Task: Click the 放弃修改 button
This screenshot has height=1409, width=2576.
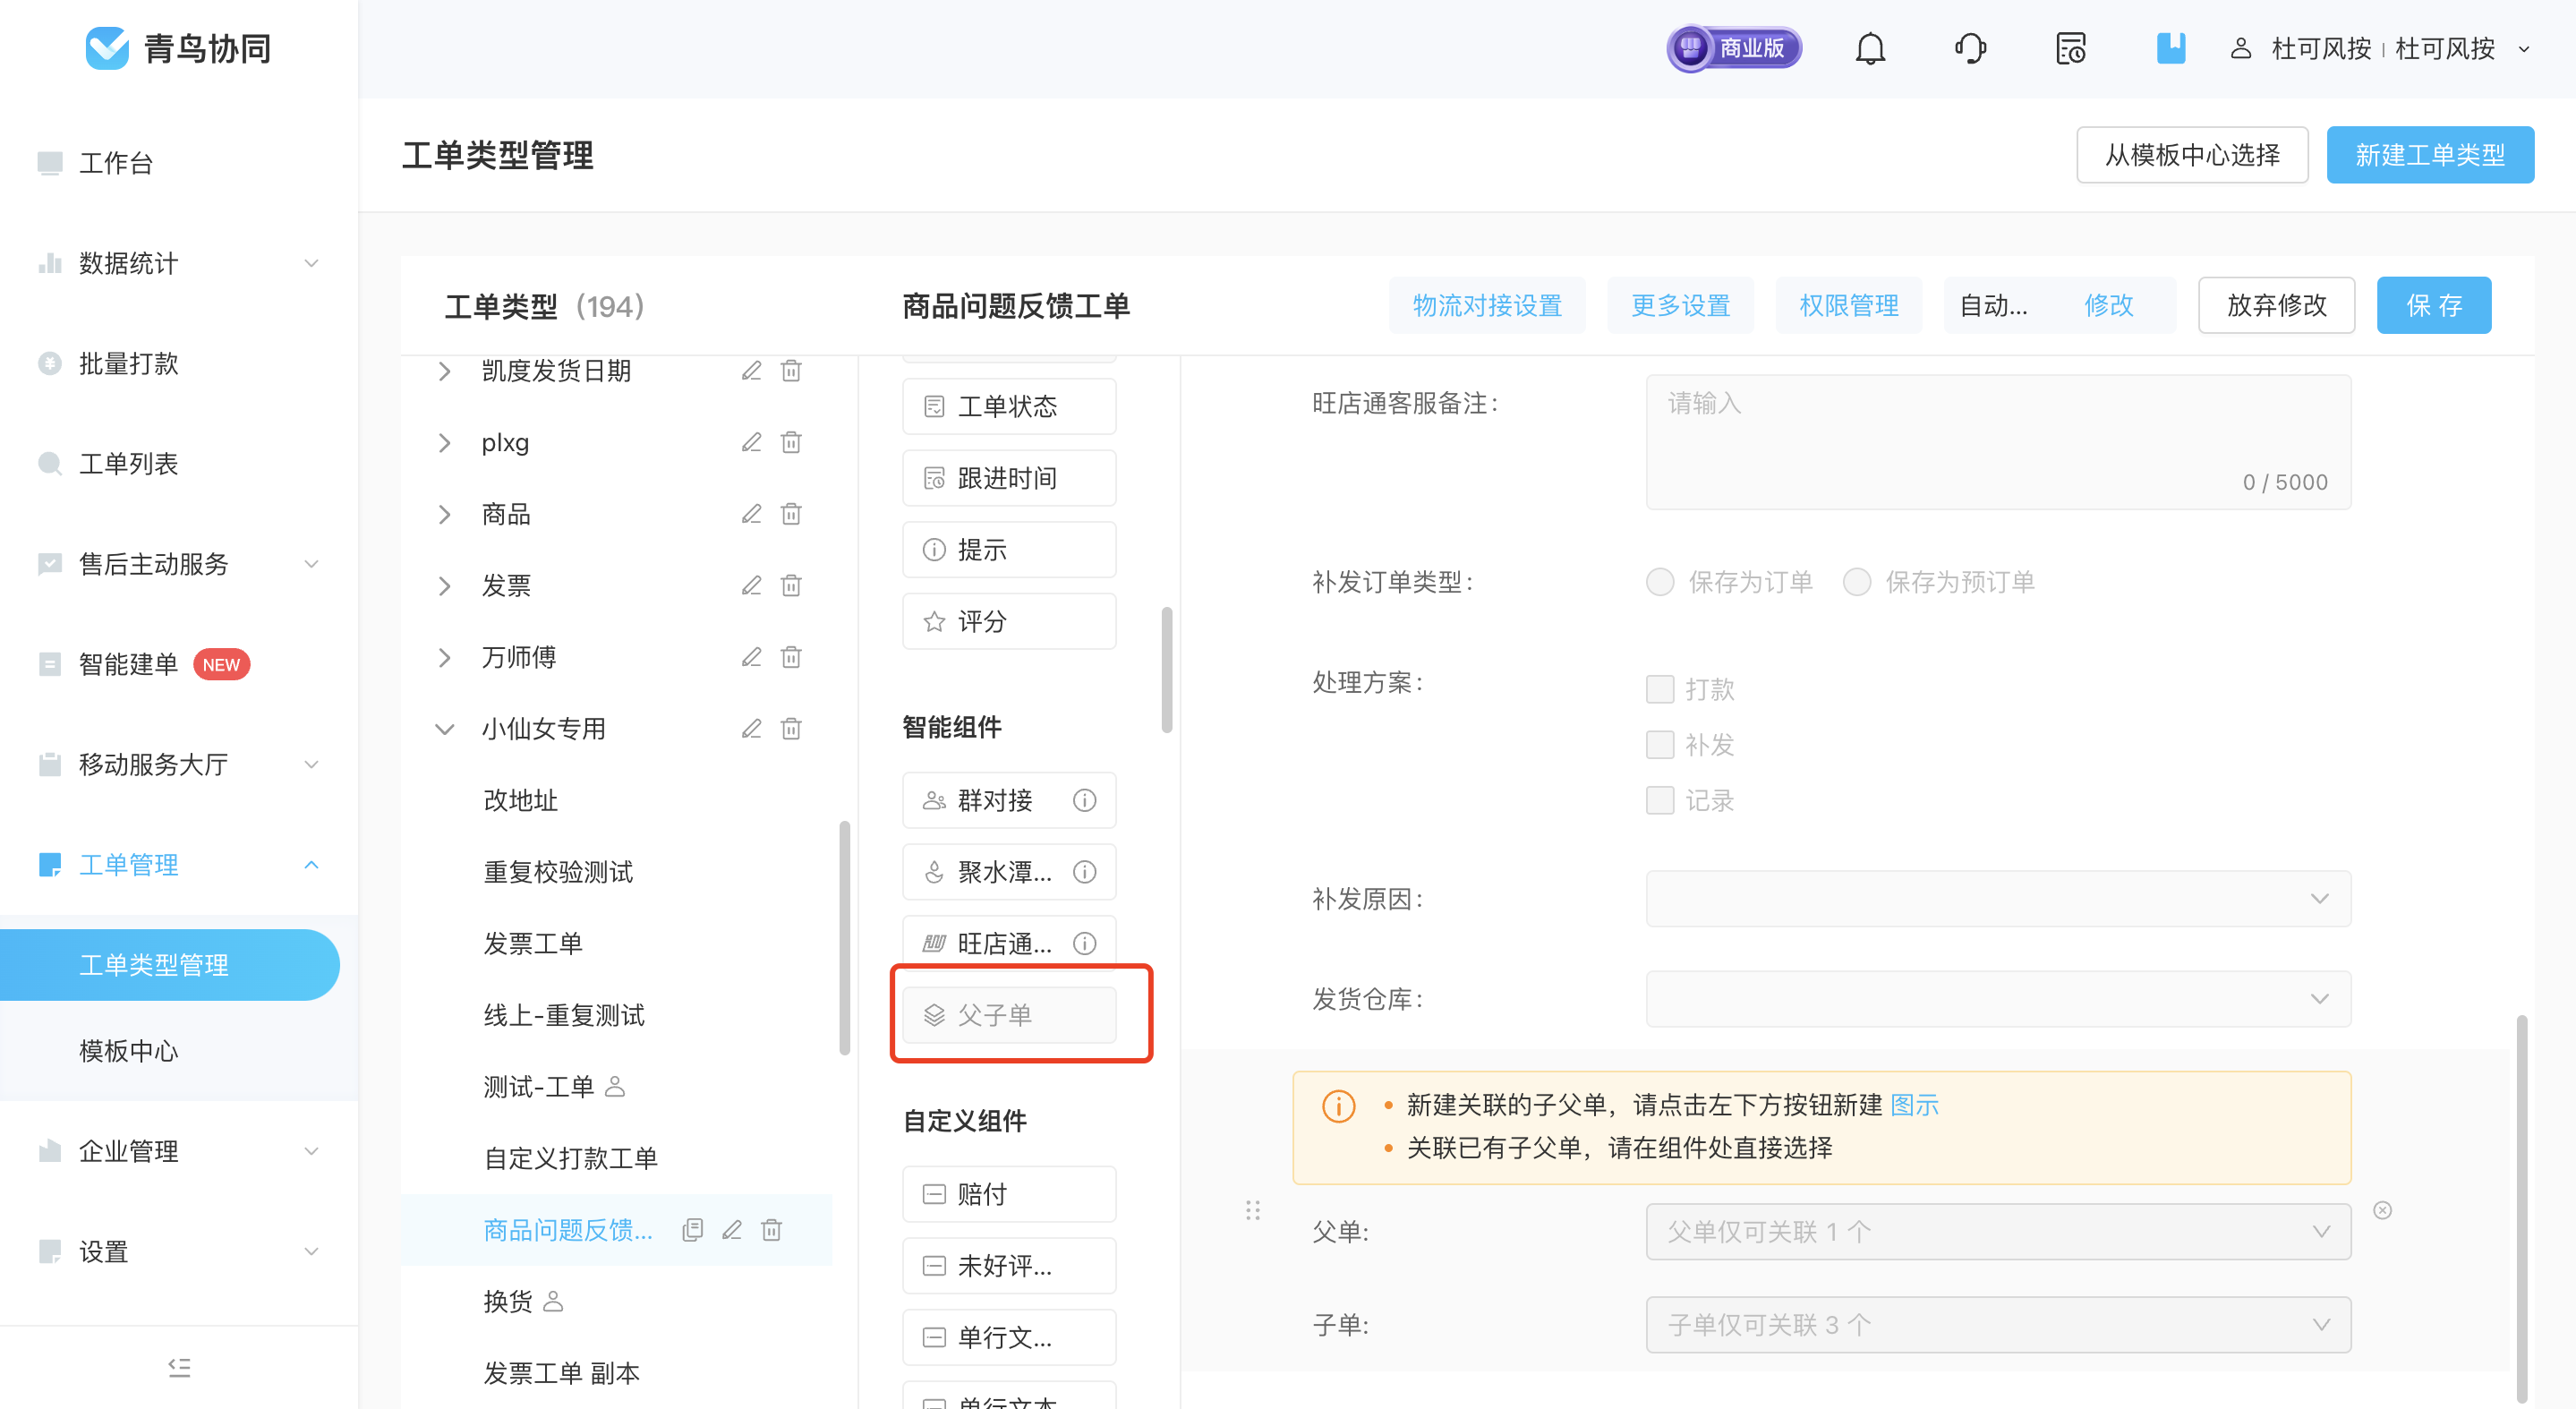Action: 2277,305
